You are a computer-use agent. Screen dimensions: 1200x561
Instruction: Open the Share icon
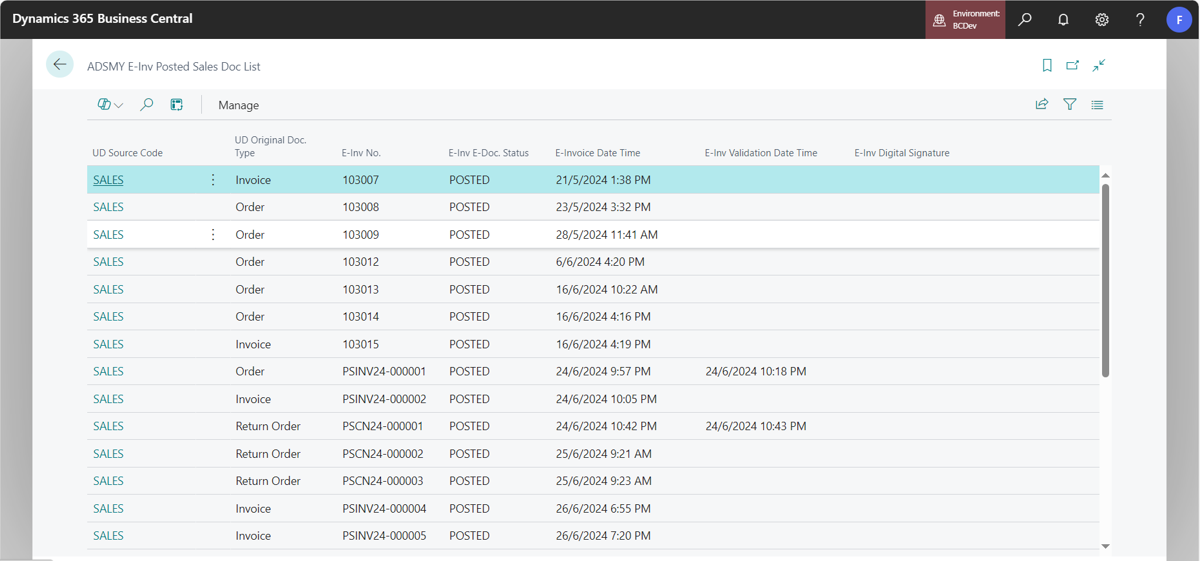(x=1042, y=104)
